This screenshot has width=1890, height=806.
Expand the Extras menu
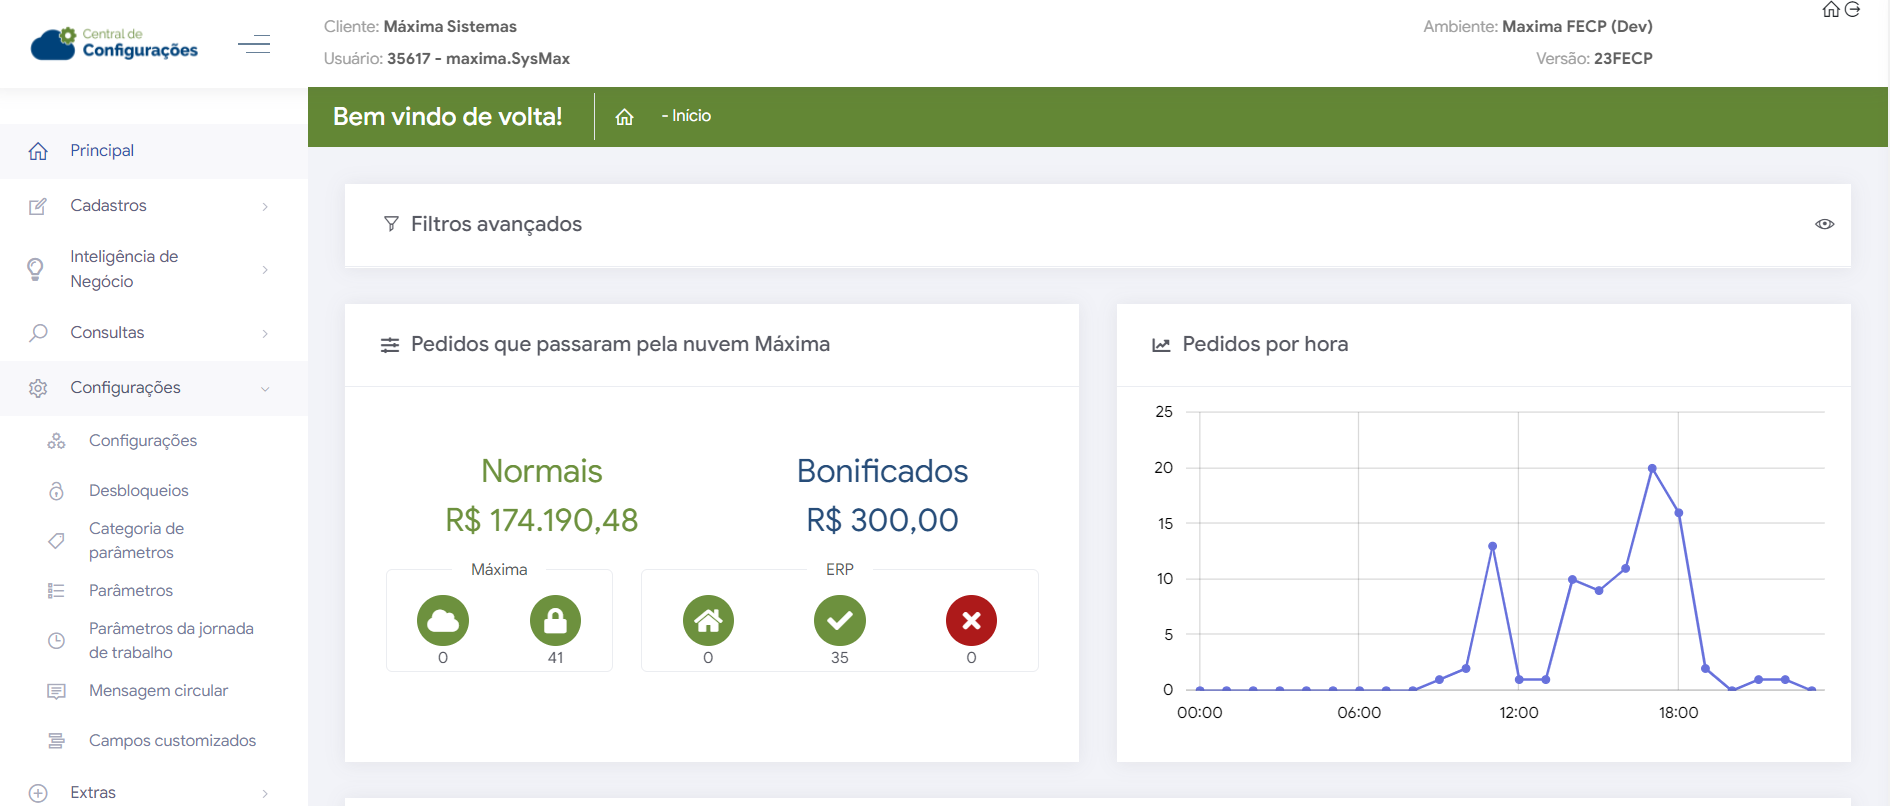[93, 793]
